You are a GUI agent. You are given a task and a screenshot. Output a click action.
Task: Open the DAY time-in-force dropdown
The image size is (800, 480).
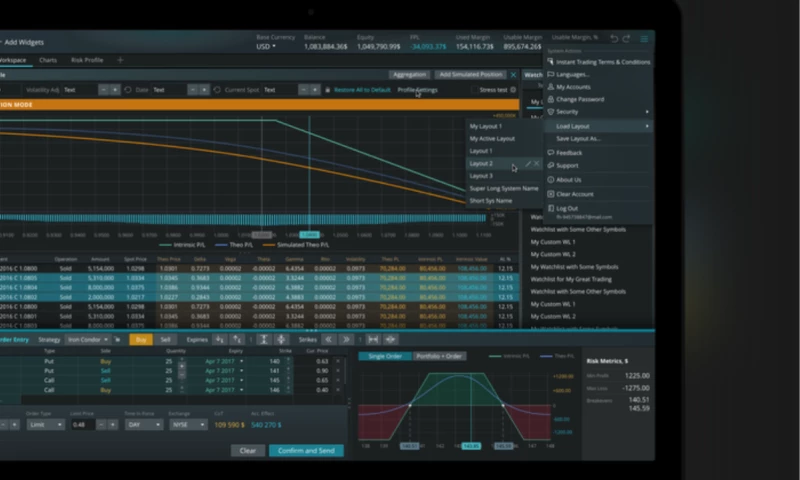coord(145,424)
